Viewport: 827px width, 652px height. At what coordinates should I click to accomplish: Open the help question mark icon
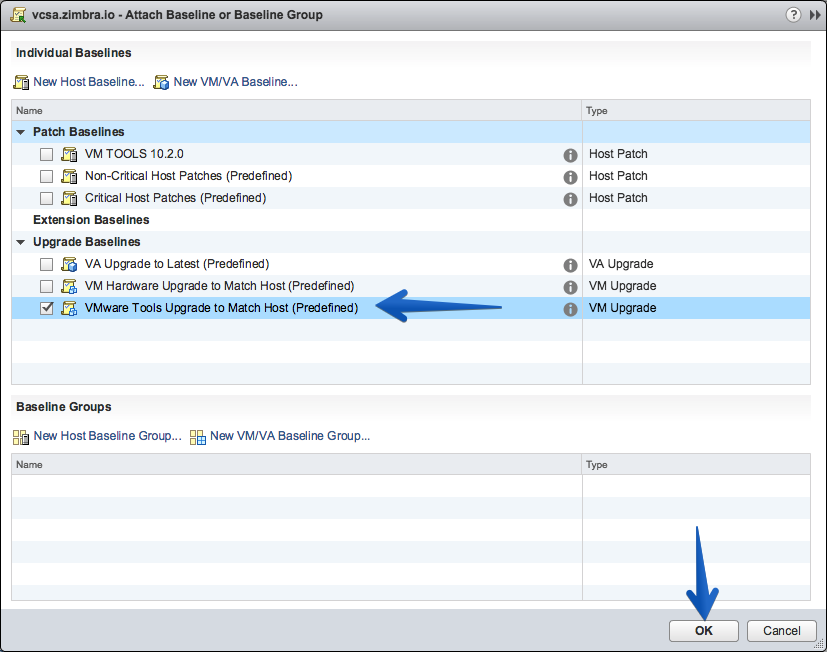[793, 15]
